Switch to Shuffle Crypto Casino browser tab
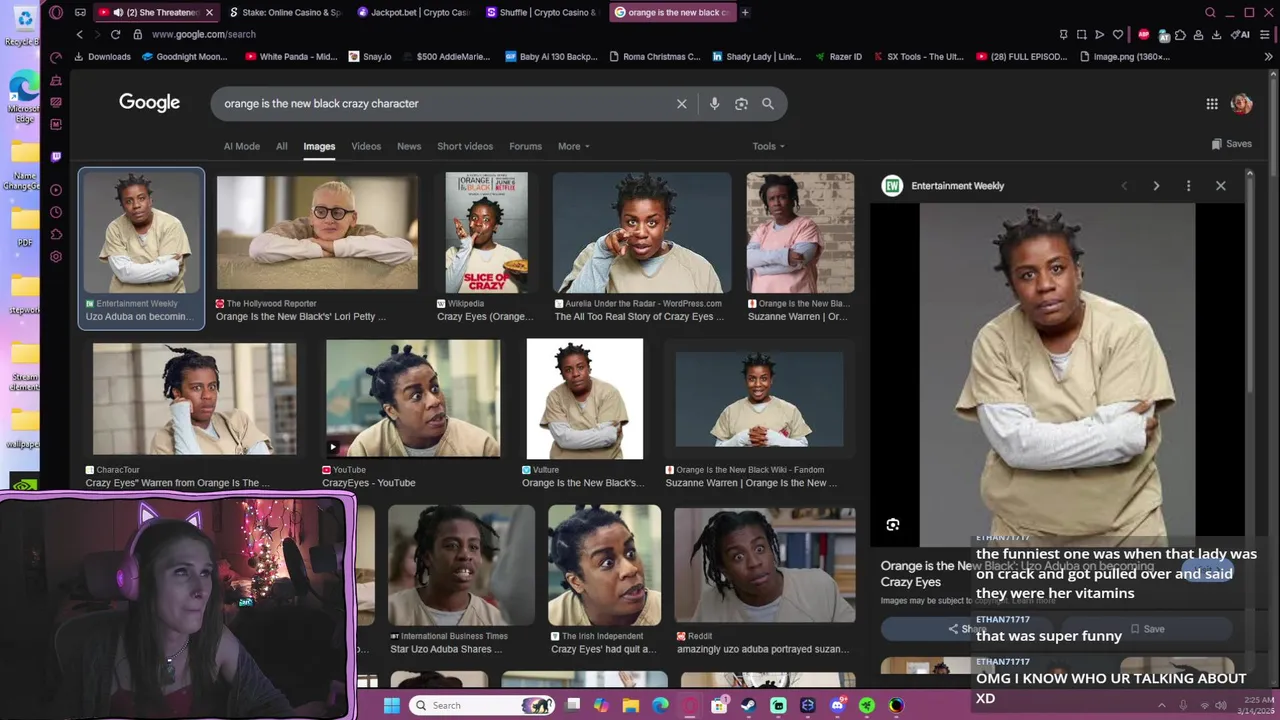Image resolution: width=1280 pixels, height=720 pixels. coord(540,12)
